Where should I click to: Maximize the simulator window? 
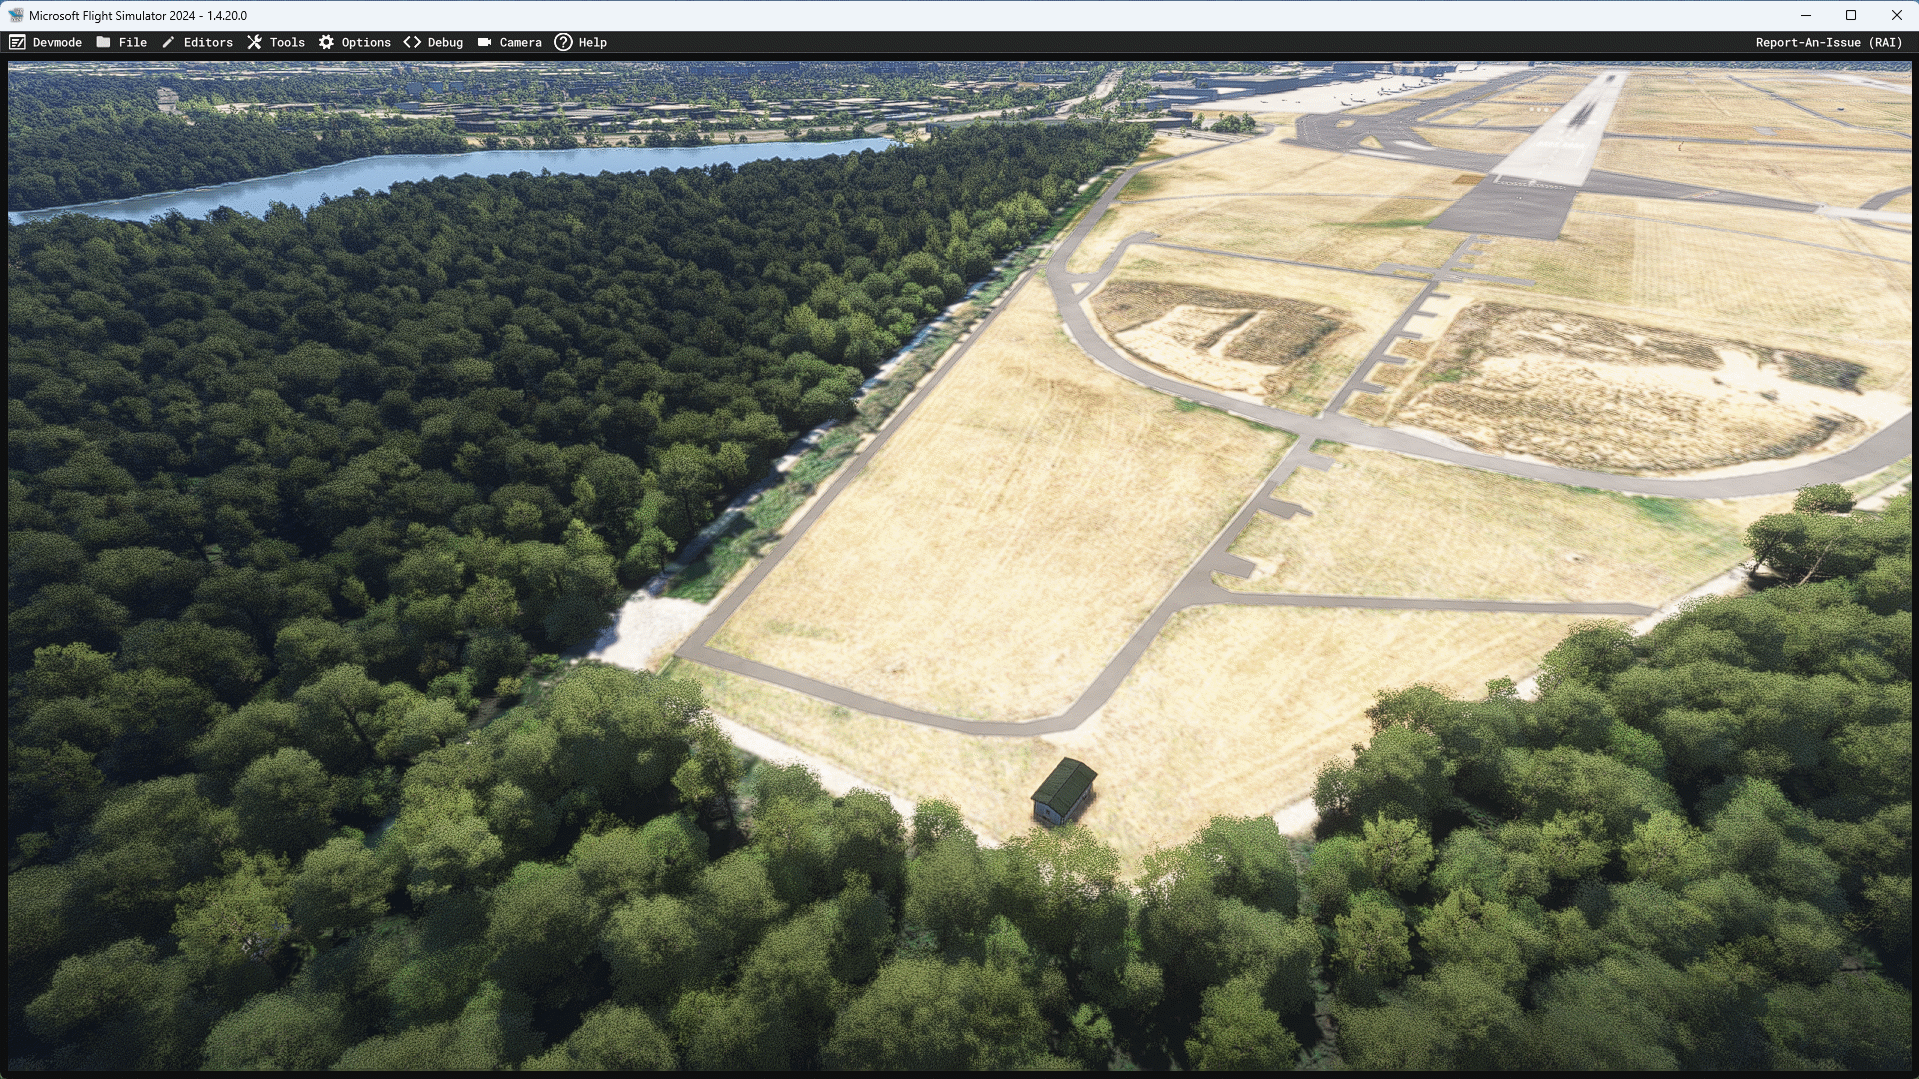tap(1851, 15)
